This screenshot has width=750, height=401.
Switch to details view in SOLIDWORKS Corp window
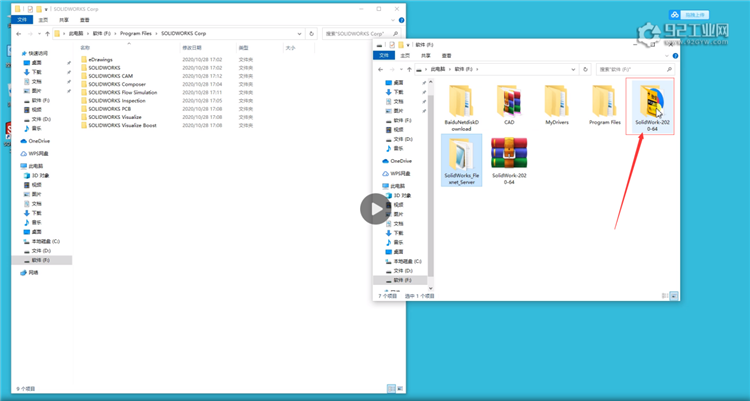(x=391, y=389)
